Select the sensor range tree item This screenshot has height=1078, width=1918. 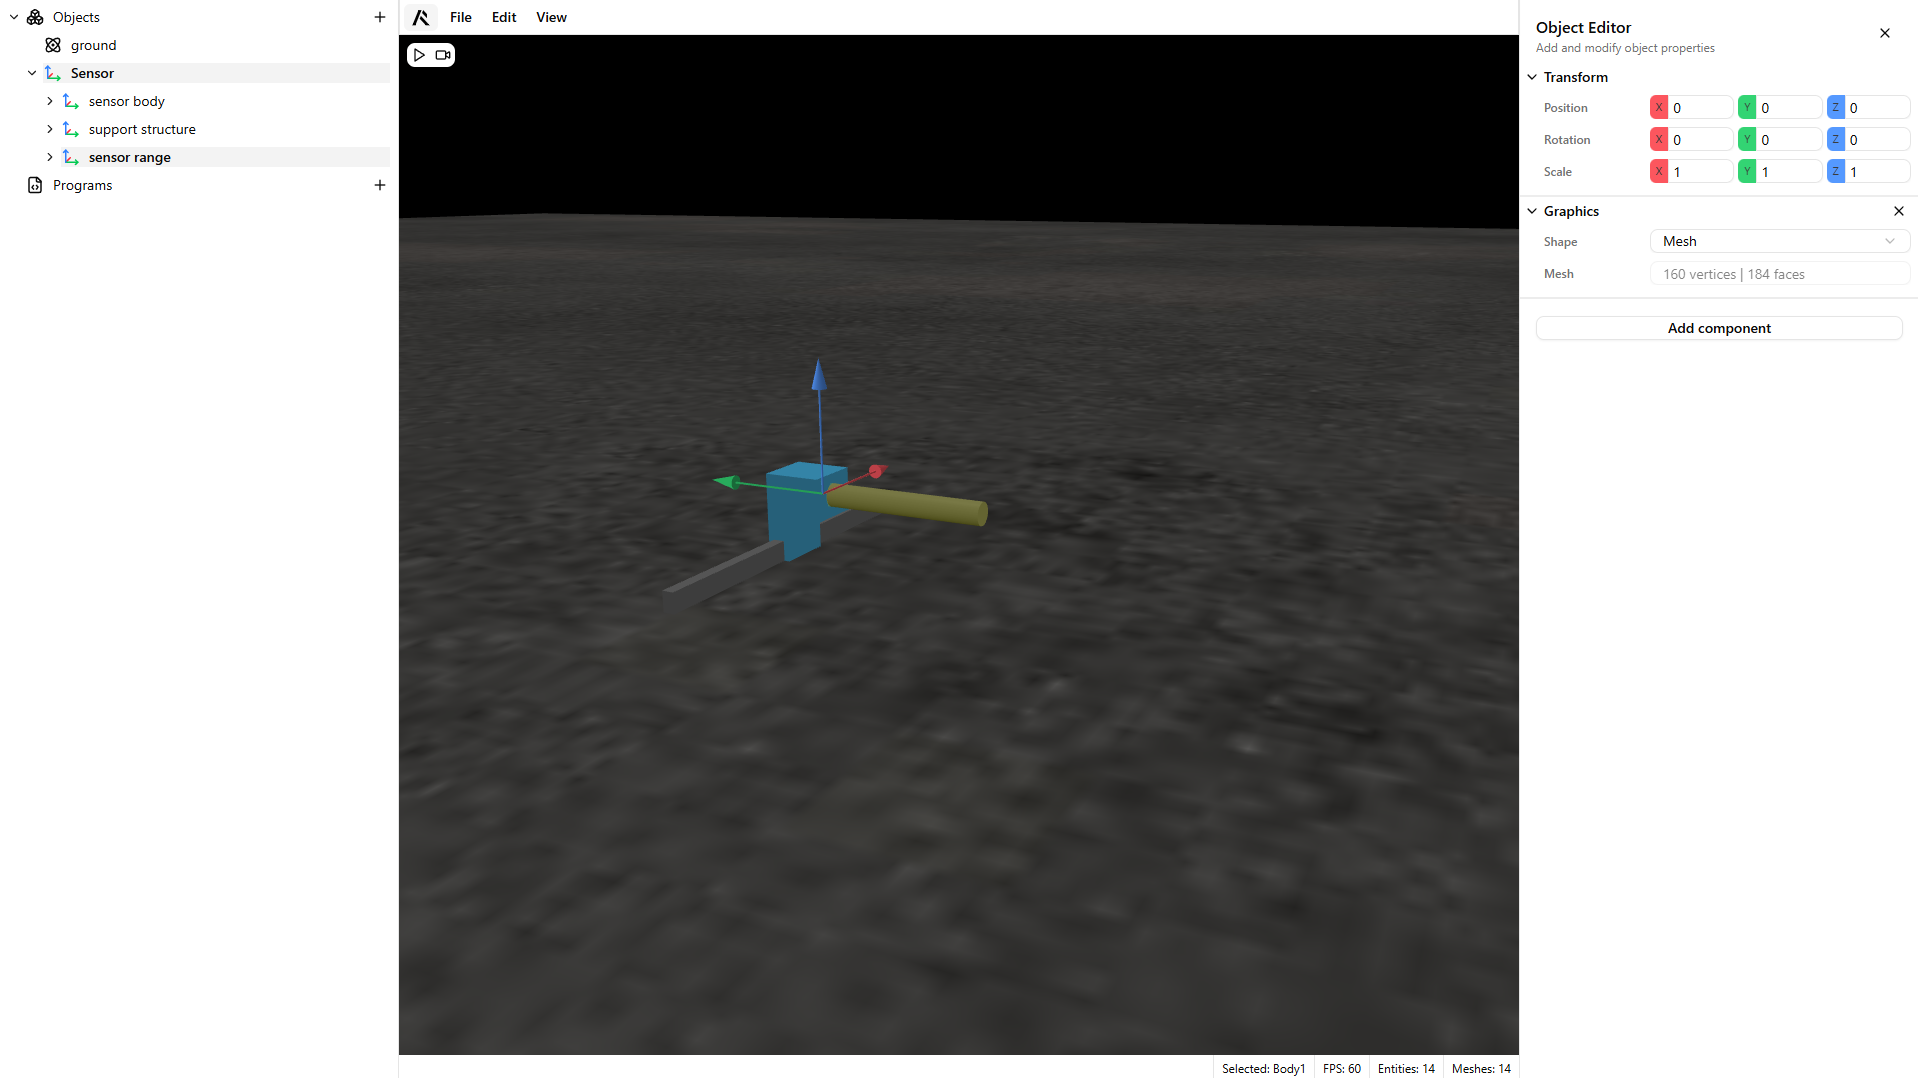point(129,157)
